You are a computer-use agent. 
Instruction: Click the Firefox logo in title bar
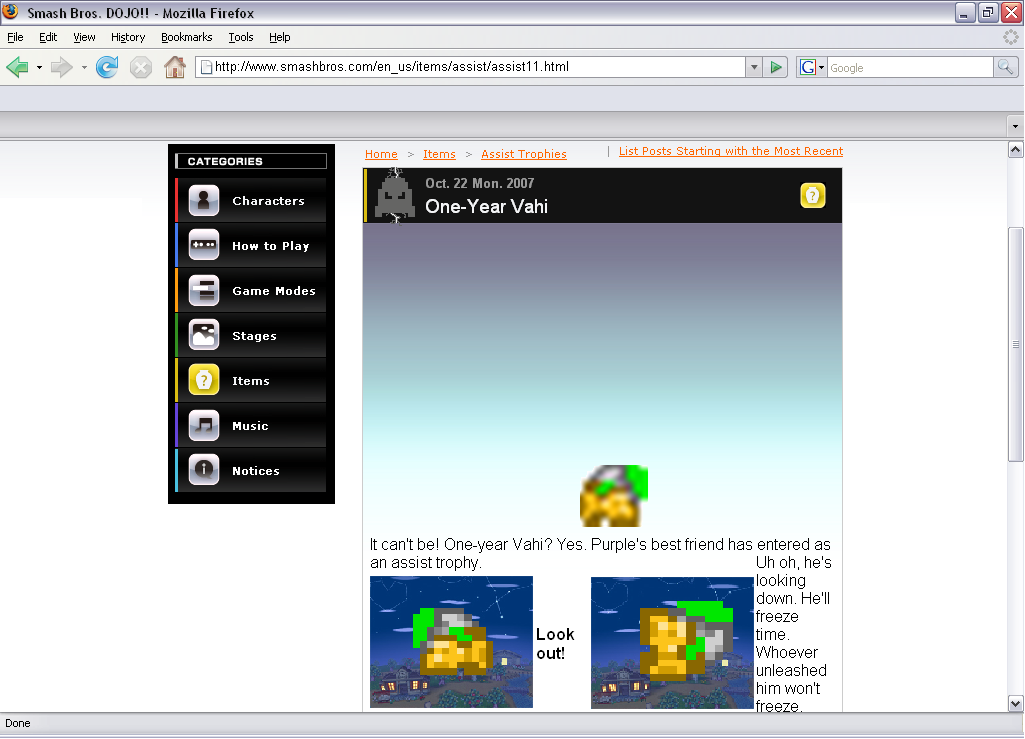tap(11, 12)
